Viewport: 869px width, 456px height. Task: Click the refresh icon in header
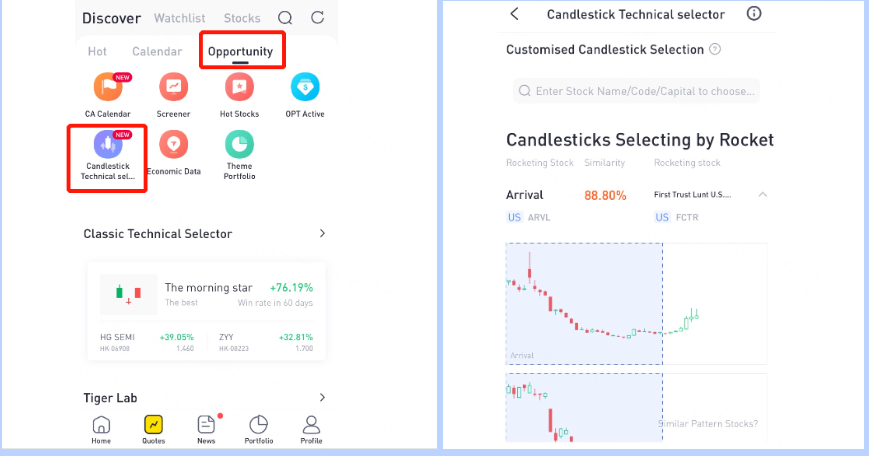318,18
